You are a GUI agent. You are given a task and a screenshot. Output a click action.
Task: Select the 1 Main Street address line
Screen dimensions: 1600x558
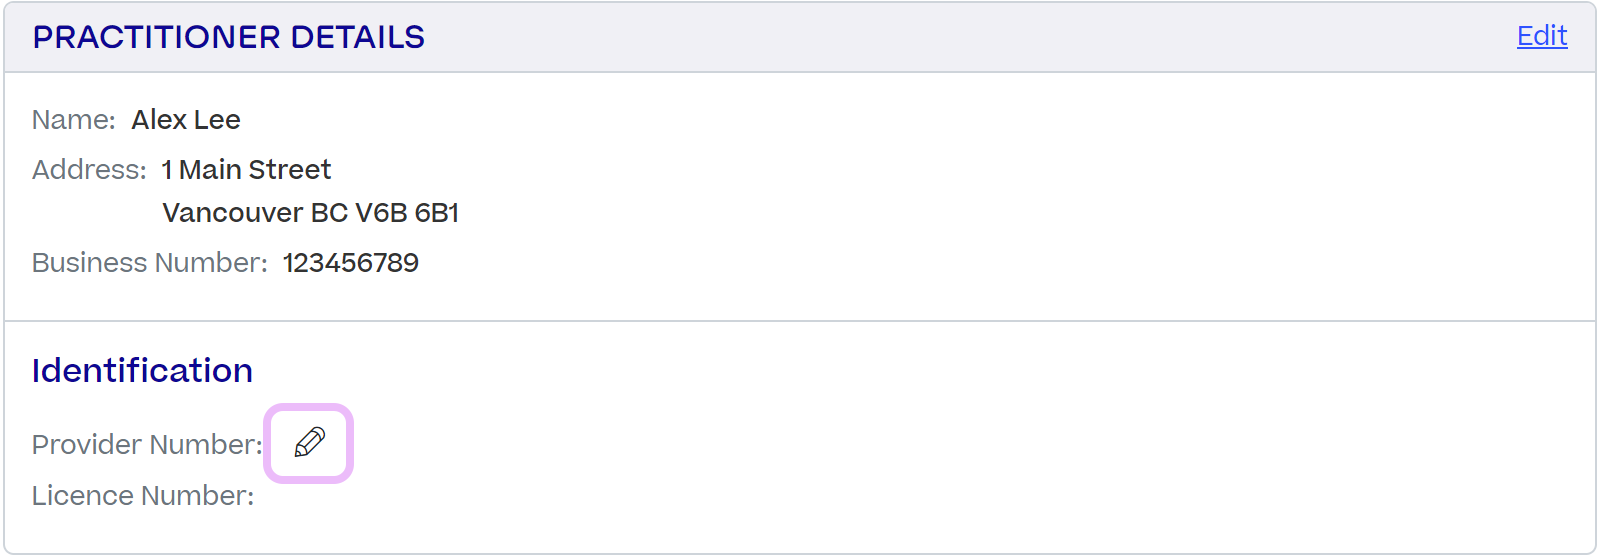pos(246,170)
